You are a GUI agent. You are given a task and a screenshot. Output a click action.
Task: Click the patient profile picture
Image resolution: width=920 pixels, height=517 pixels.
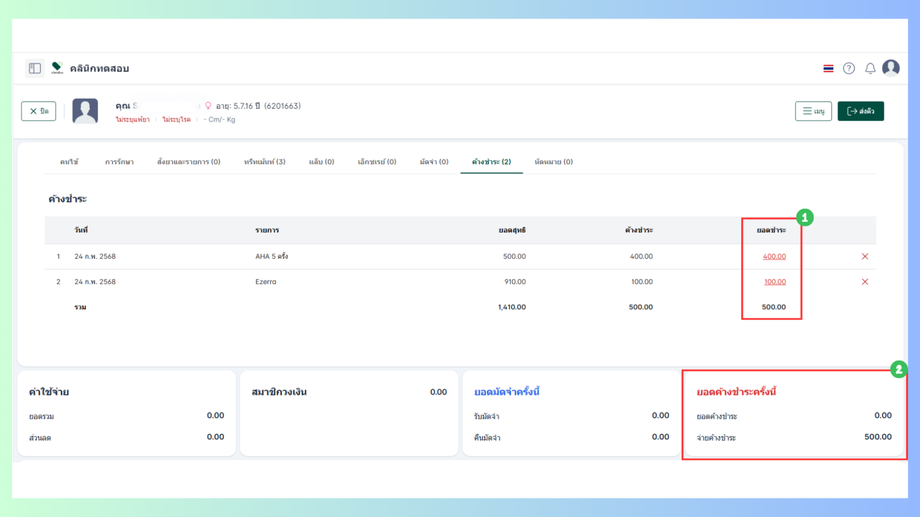pyautogui.click(x=85, y=111)
